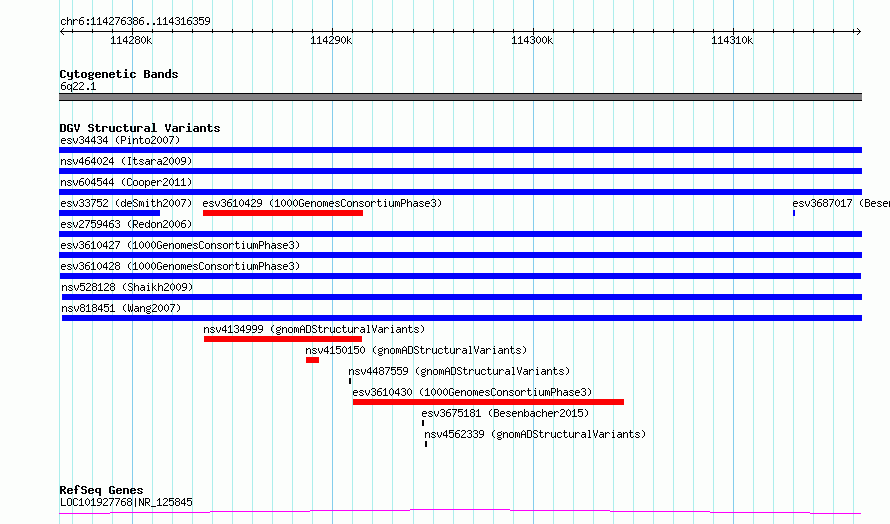
Task: Click the esv34434 (Pinto2007) label
Action: tap(120, 140)
